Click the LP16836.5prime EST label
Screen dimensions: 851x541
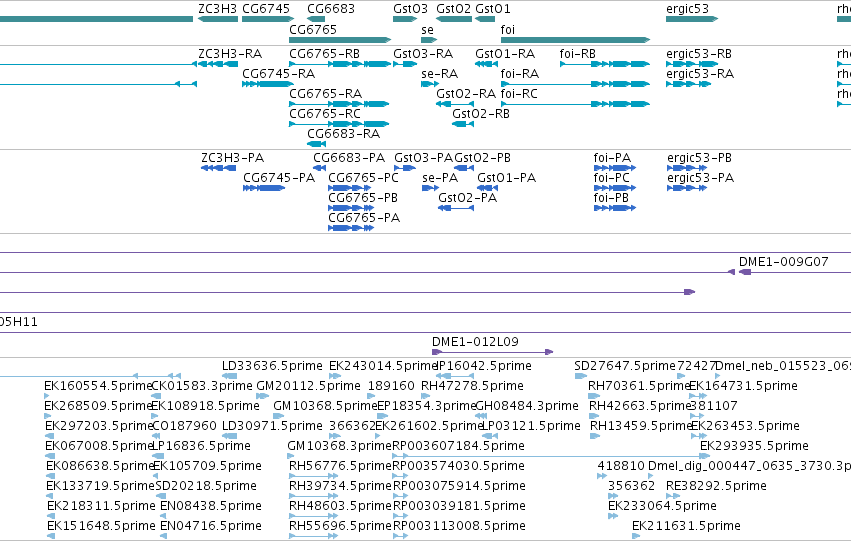201,447
